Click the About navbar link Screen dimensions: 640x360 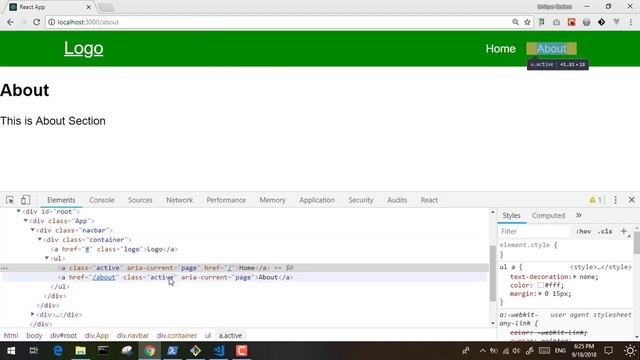(x=551, y=49)
